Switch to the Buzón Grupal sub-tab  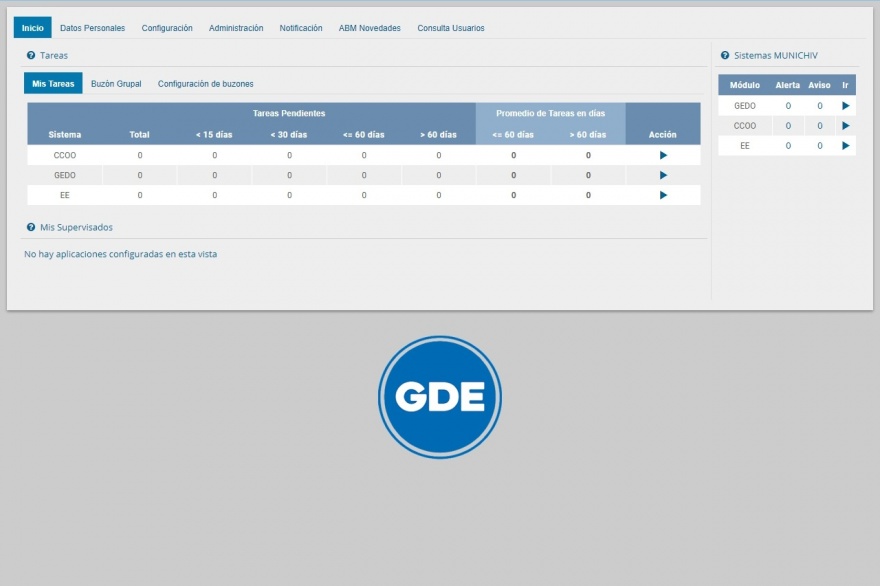pyautogui.click(x=116, y=84)
